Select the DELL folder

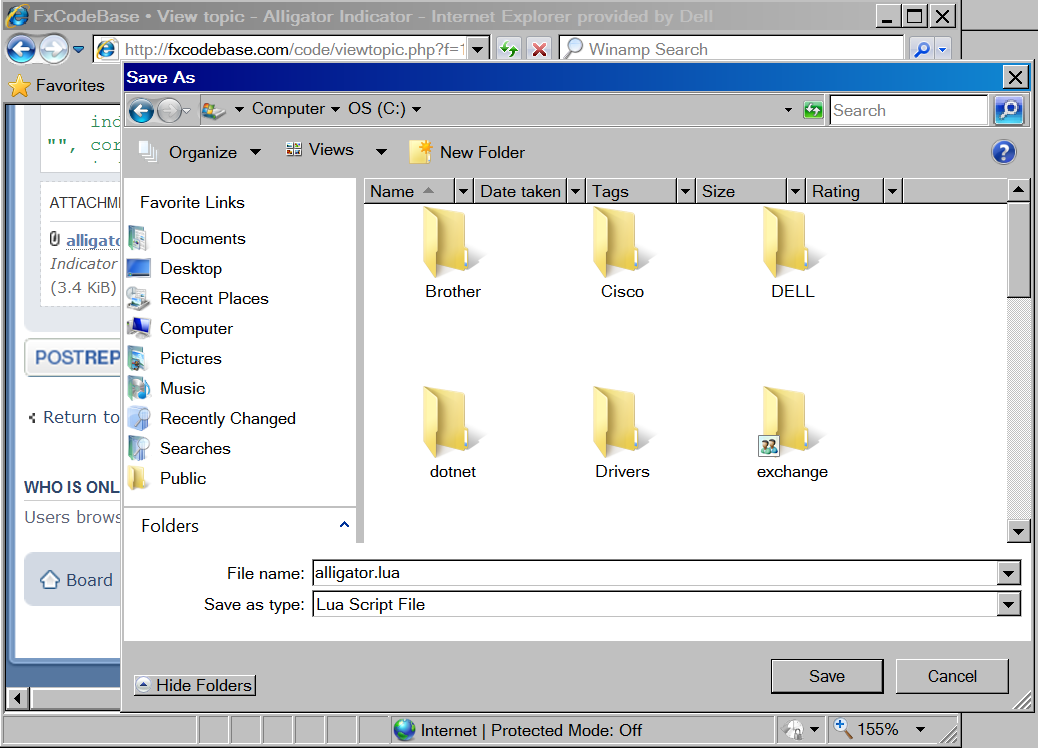pyautogui.click(x=792, y=253)
